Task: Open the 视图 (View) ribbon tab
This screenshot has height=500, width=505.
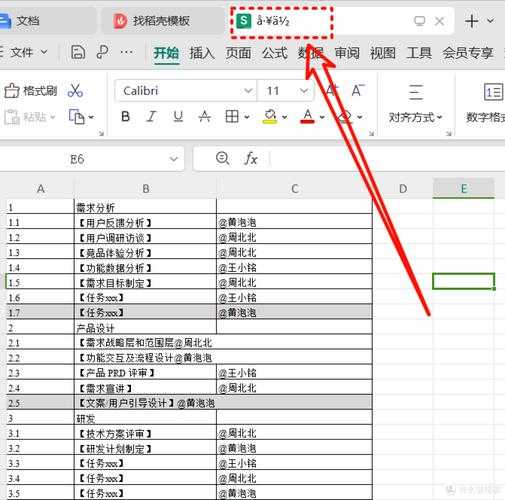Action: 383,53
